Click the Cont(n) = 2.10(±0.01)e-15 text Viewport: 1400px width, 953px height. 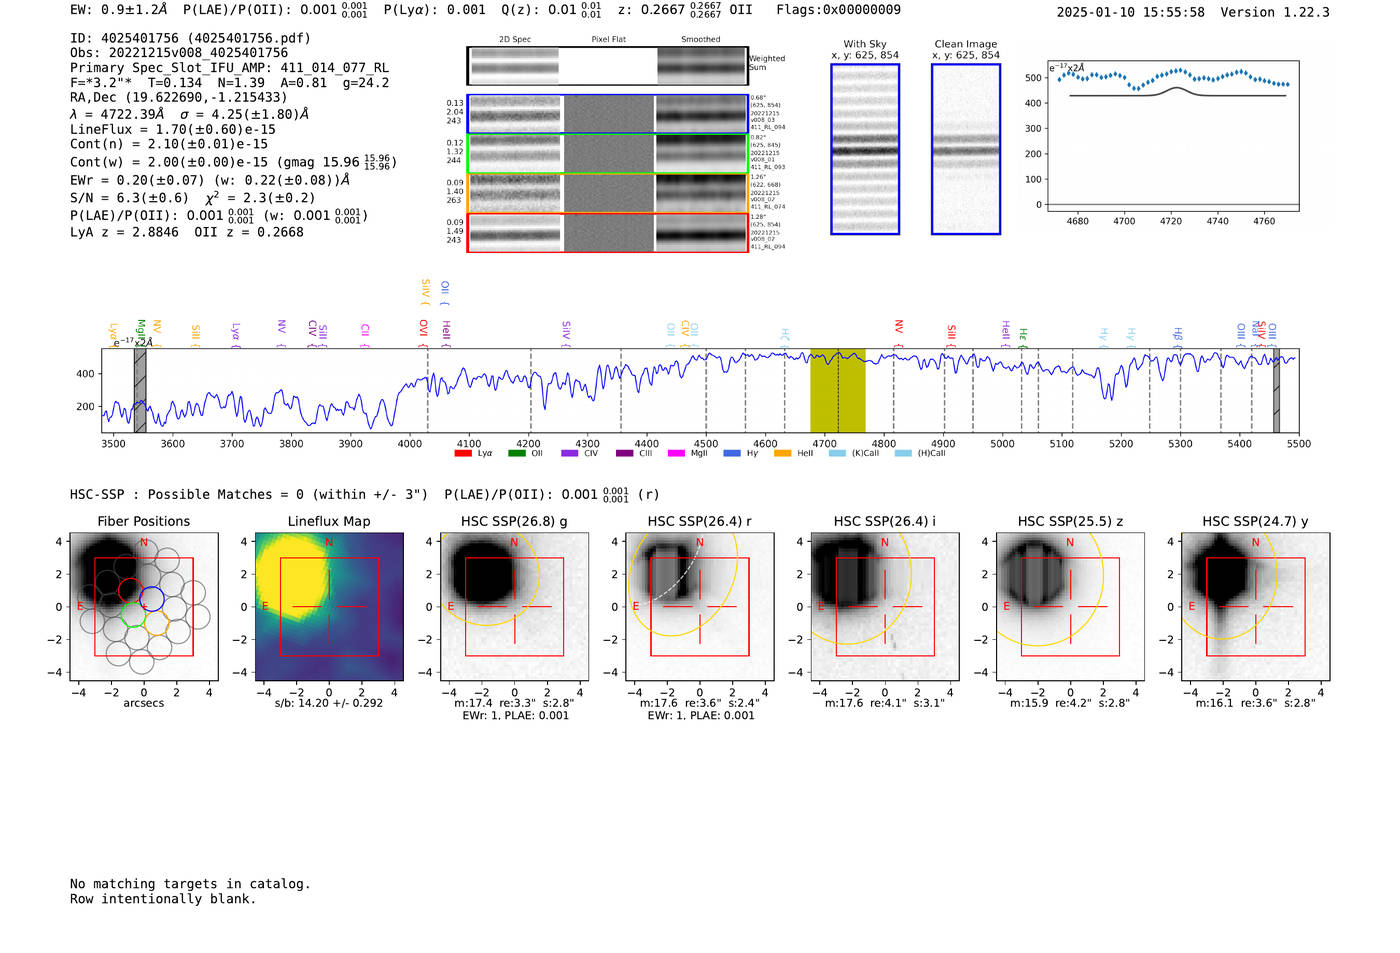pyautogui.click(x=169, y=144)
